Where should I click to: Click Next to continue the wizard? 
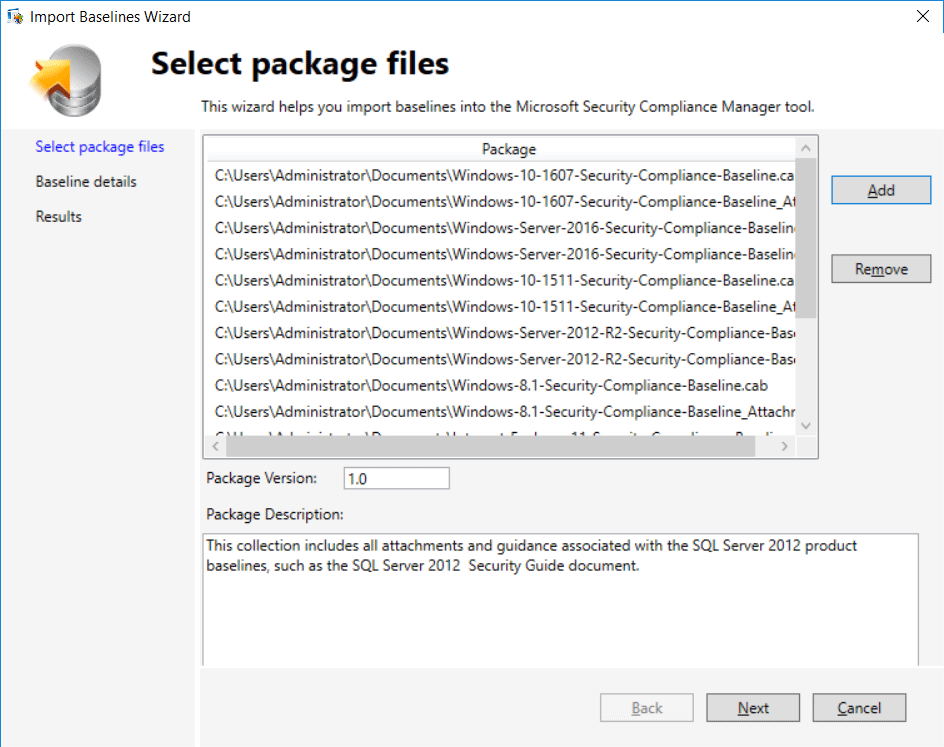point(753,708)
